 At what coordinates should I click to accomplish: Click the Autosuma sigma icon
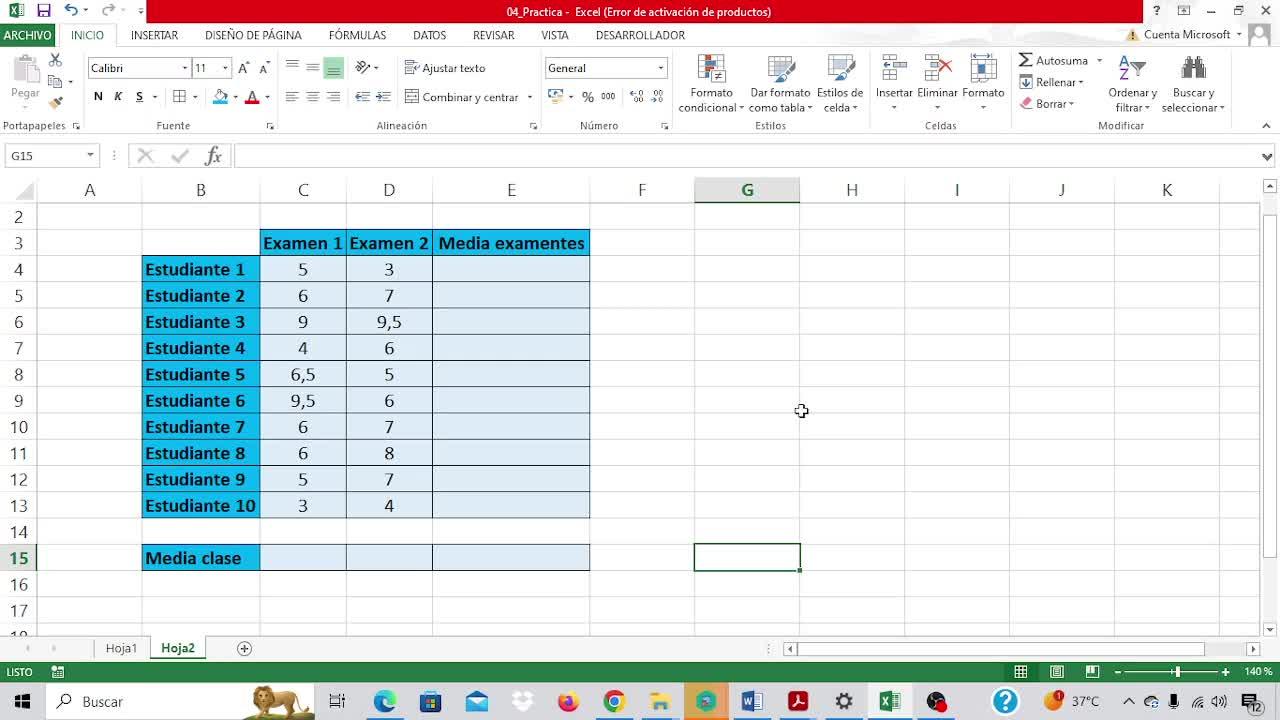point(1026,60)
